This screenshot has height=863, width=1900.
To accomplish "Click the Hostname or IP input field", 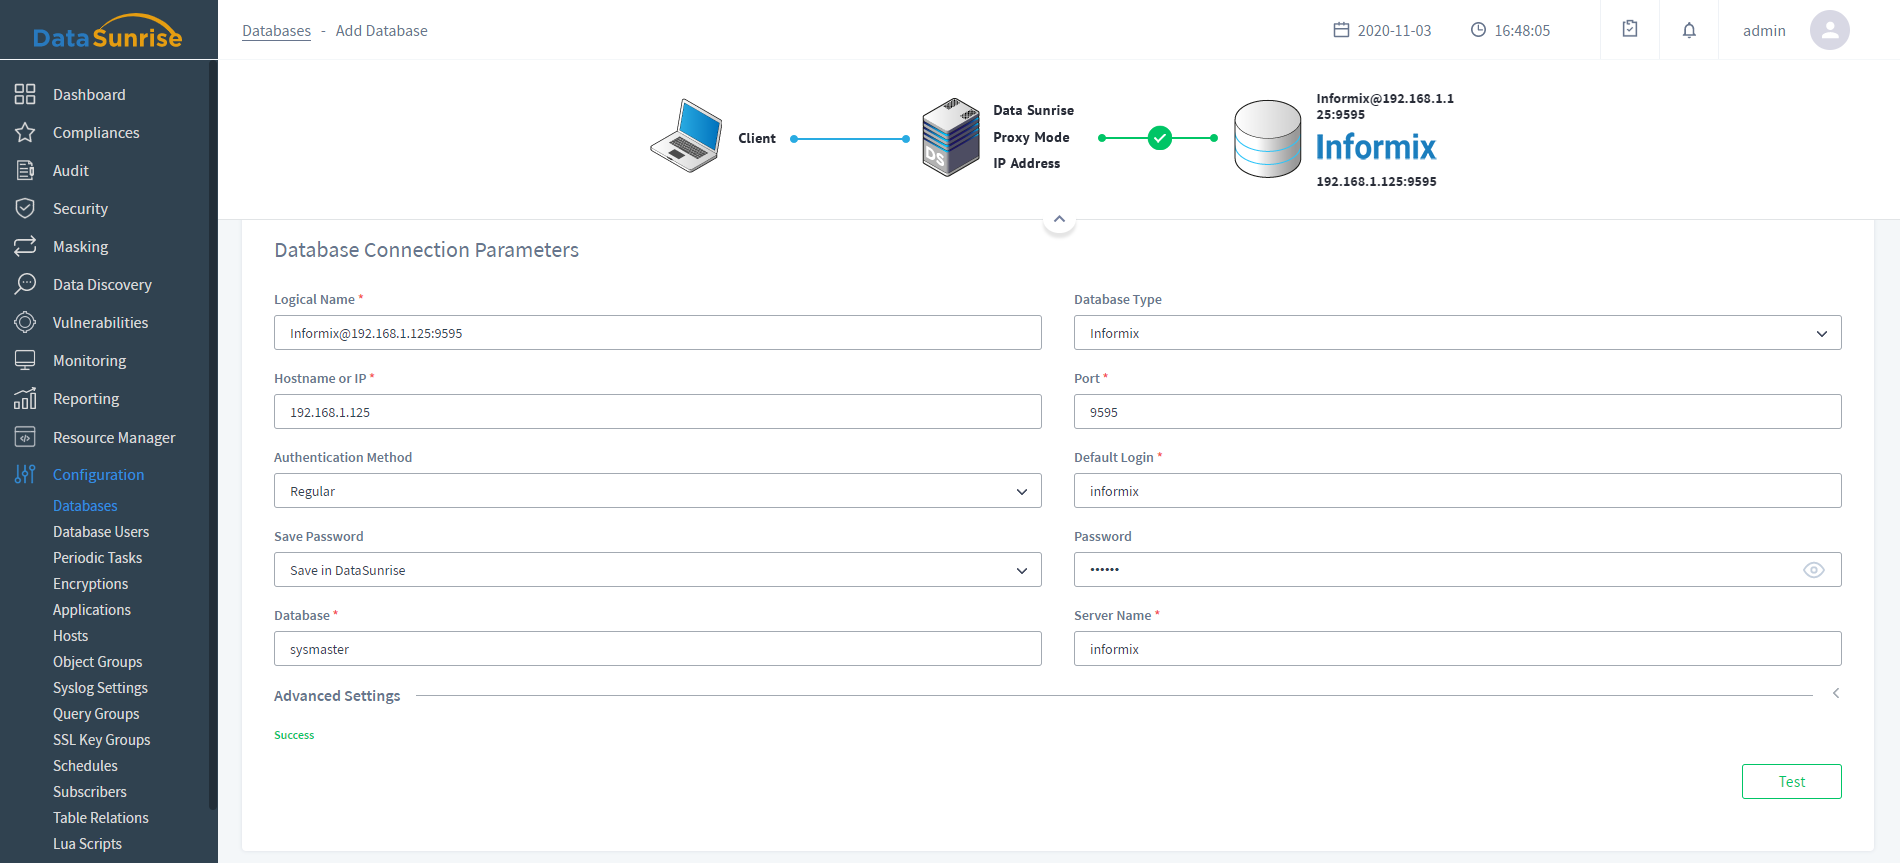I will point(657,412).
